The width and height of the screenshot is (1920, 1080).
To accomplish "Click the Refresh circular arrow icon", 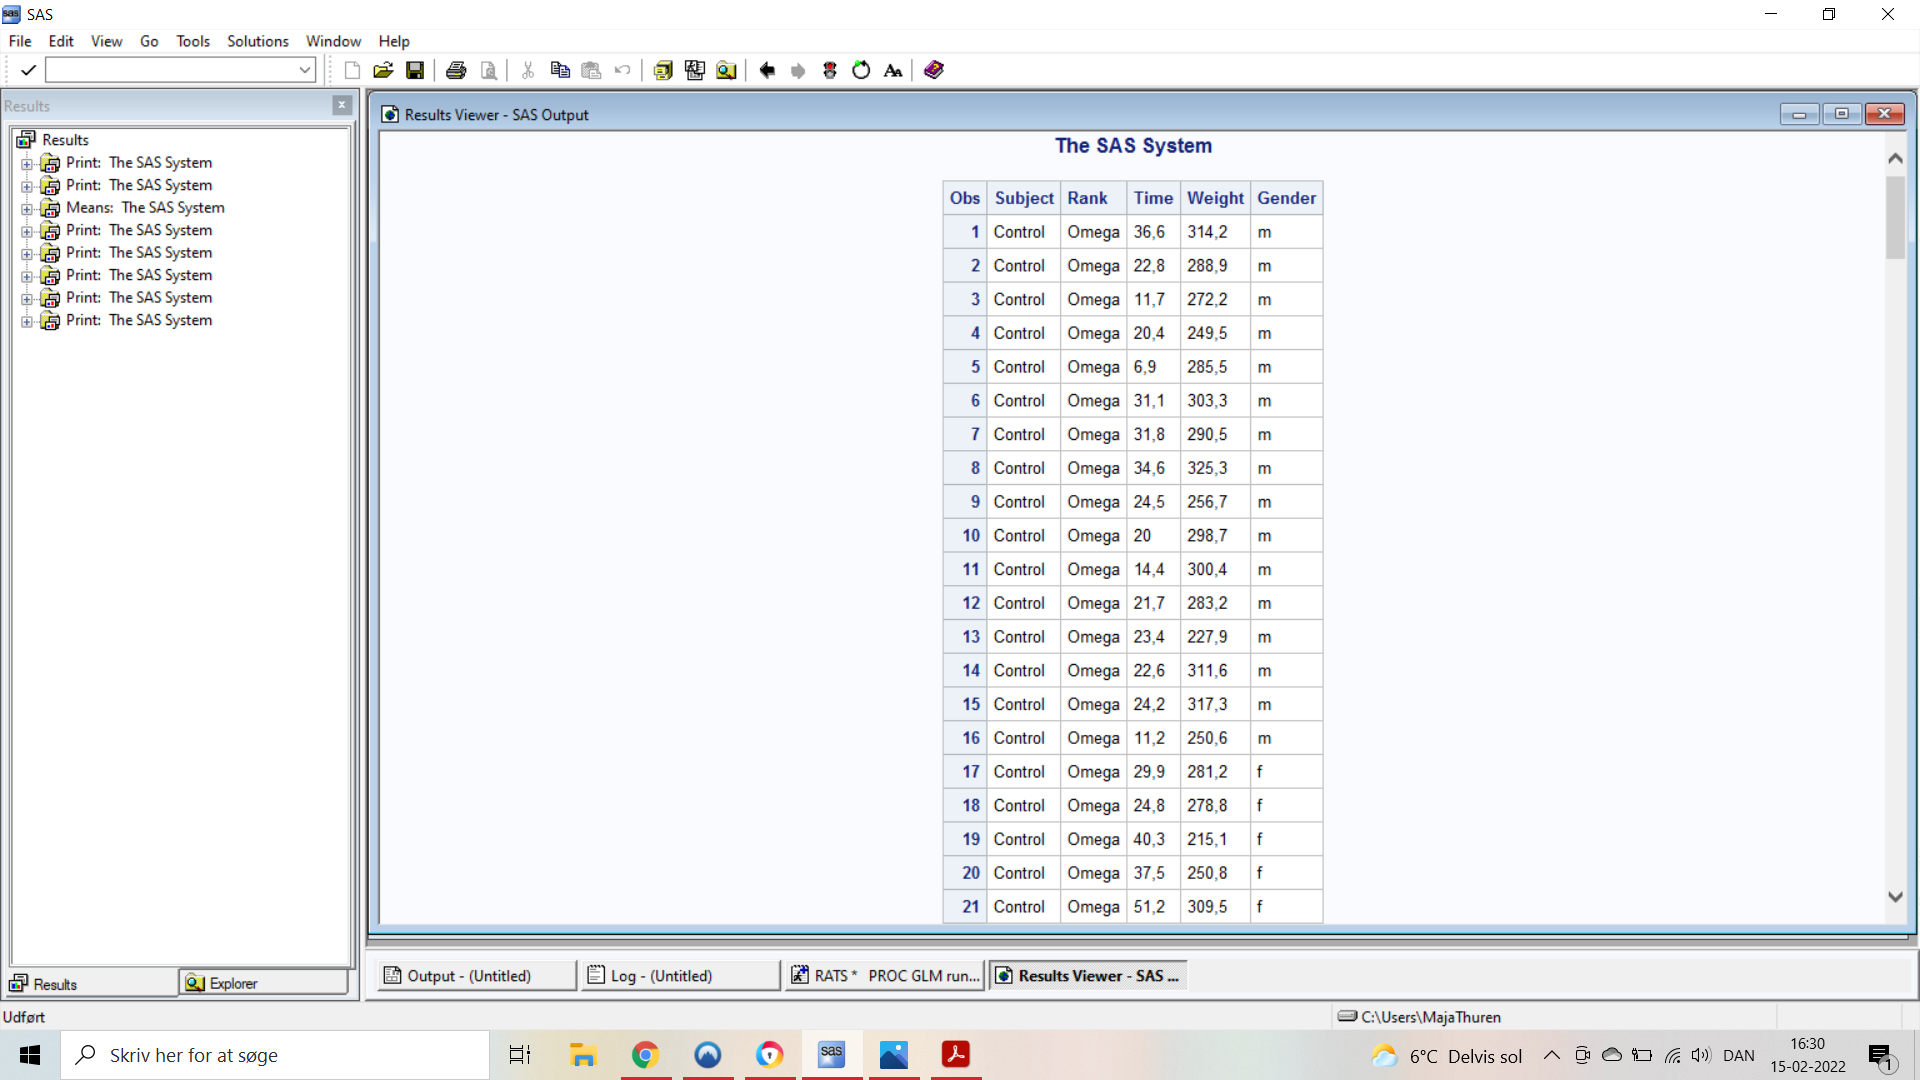I will [861, 70].
